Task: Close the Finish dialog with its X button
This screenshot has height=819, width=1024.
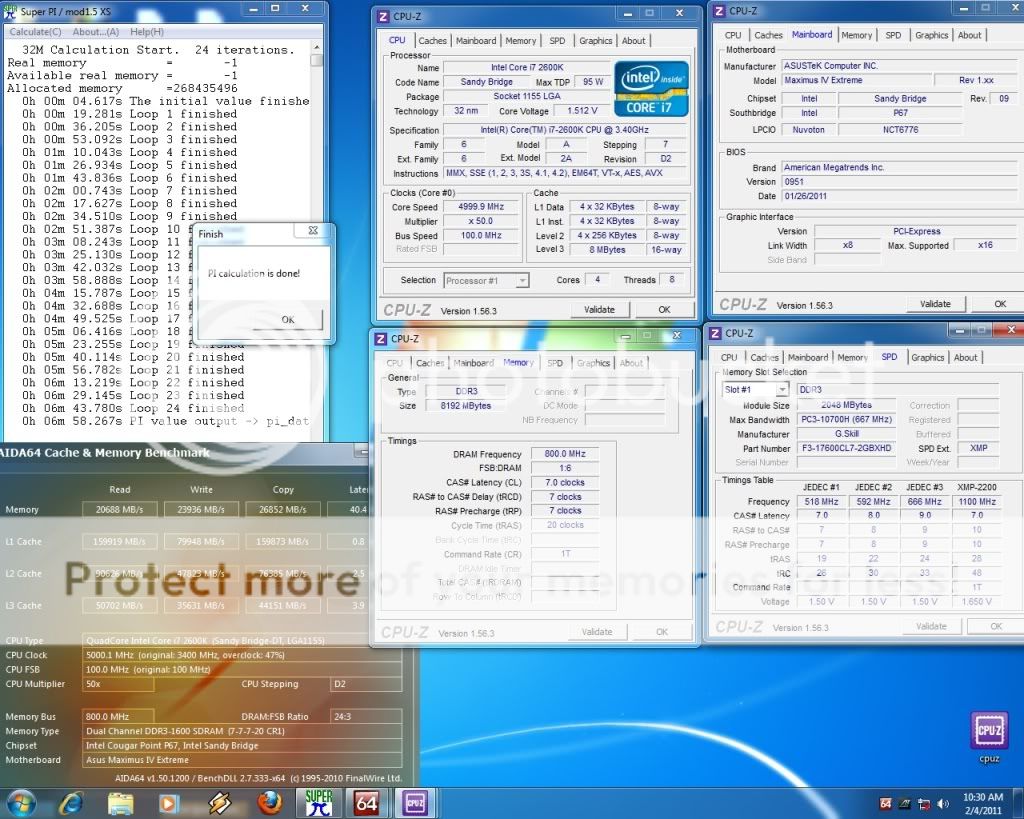Action: [x=313, y=231]
